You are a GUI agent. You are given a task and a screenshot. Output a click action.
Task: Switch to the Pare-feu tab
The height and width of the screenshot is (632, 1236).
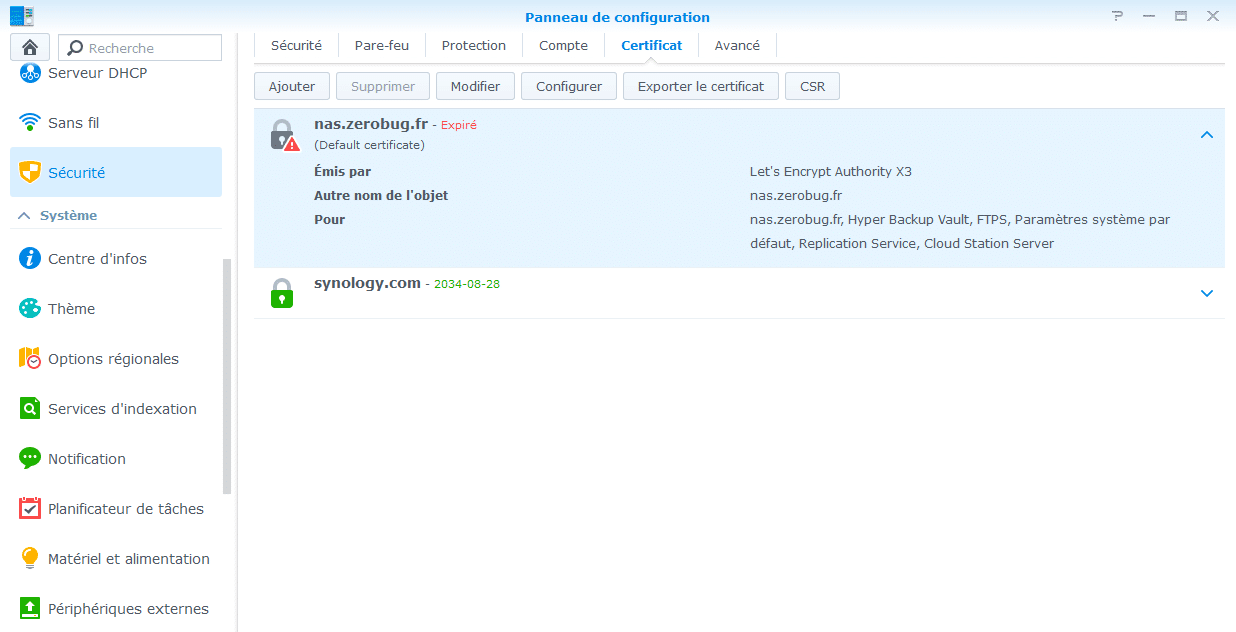pos(381,45)
